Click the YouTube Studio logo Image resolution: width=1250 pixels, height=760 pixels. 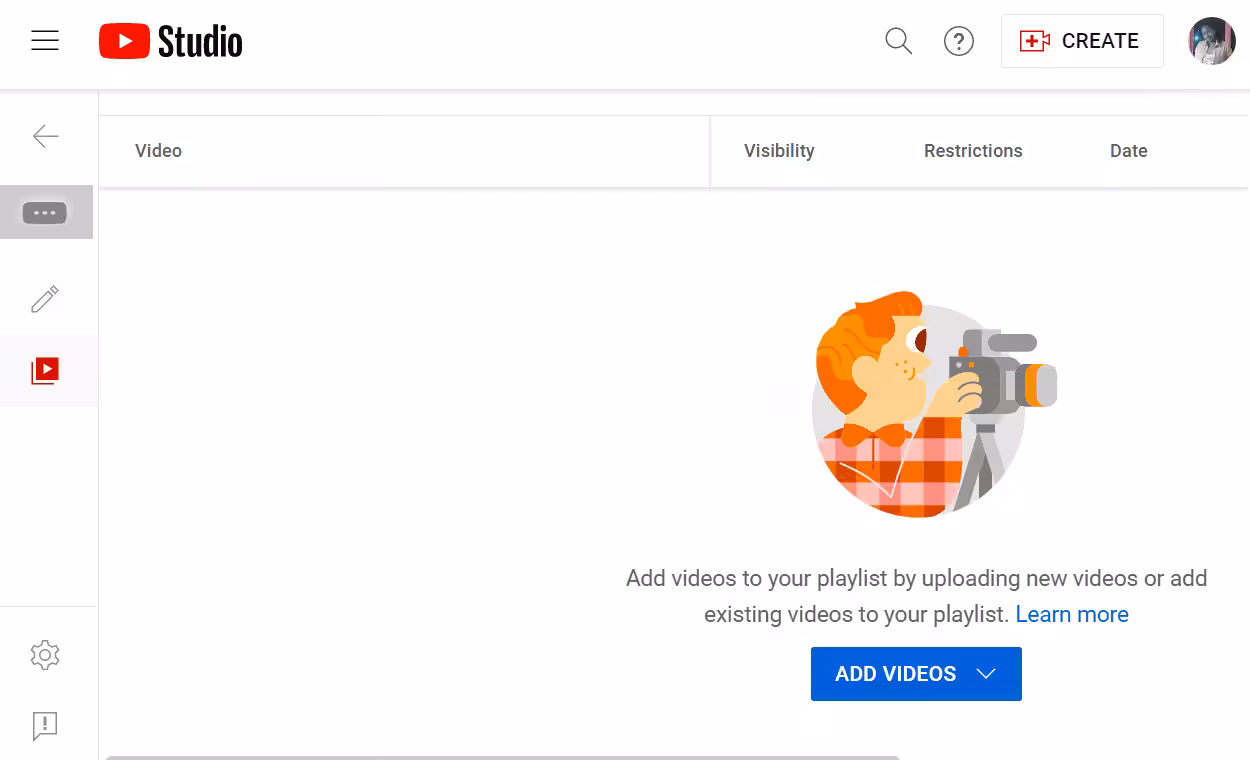click(171, 41)
